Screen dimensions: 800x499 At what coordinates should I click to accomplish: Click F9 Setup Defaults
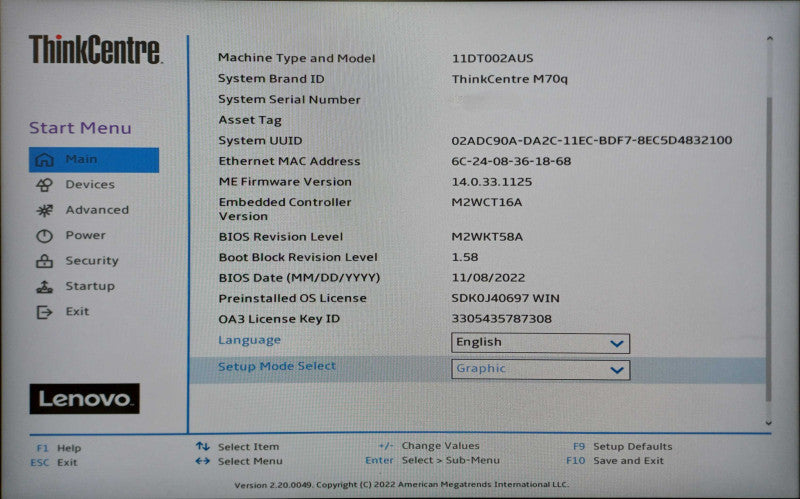622,446
